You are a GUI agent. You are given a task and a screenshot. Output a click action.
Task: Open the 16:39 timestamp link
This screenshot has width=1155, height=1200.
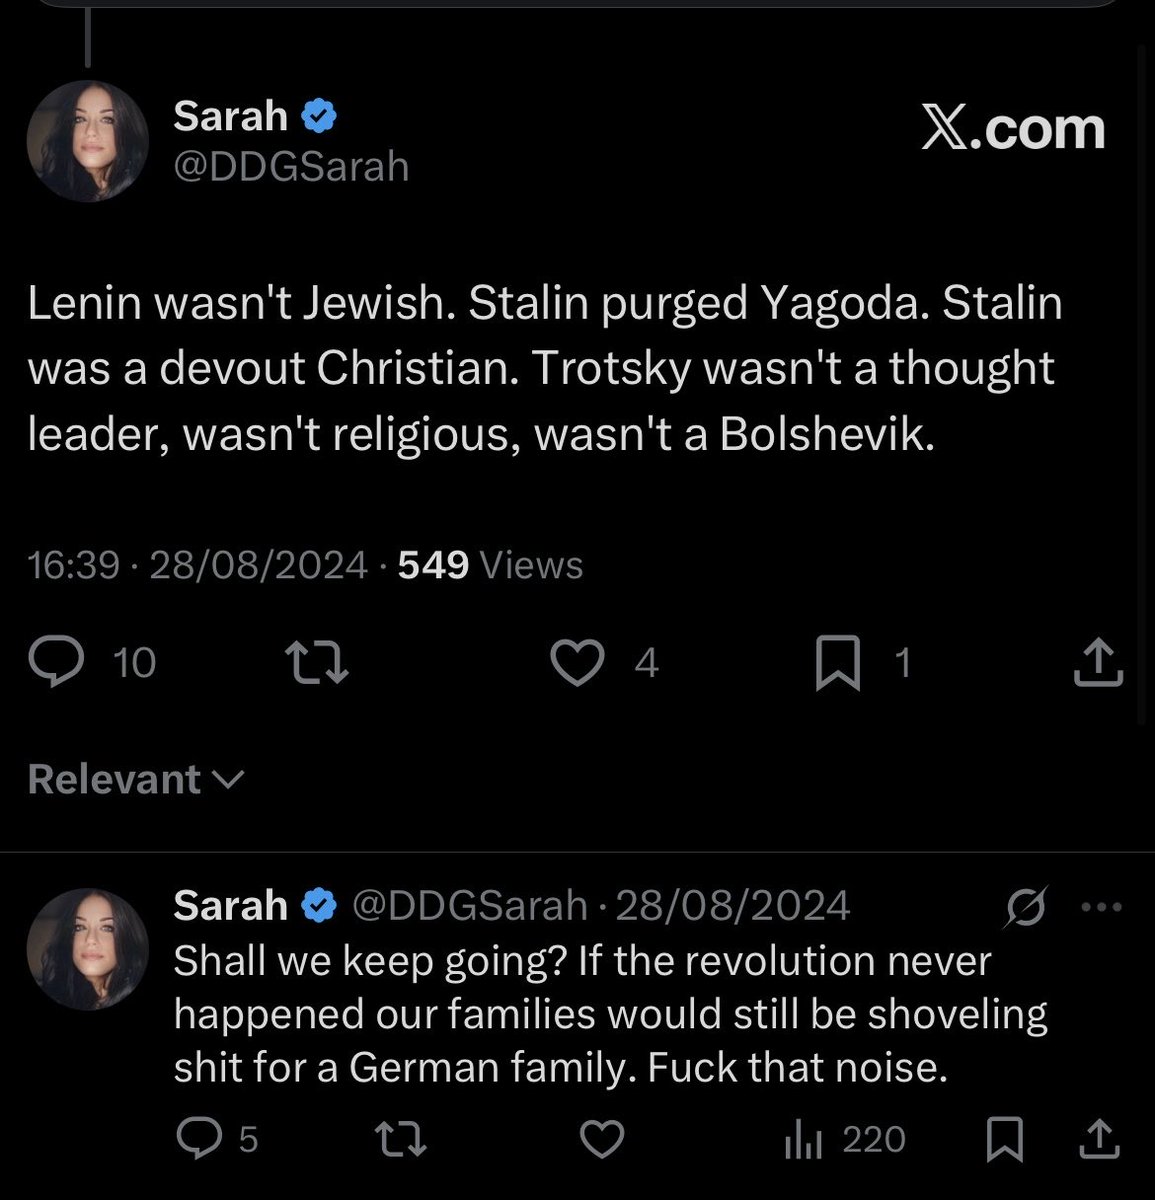coord(73,566)
